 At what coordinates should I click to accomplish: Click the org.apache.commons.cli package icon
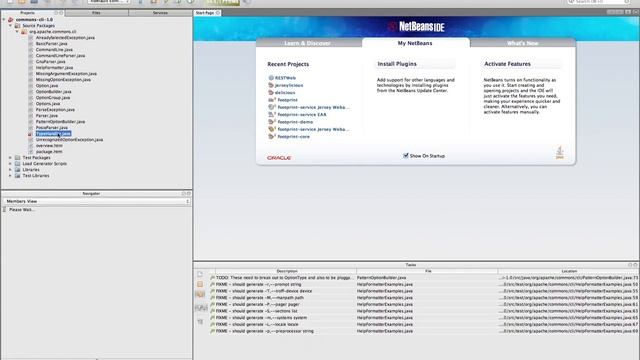point(24,31)
